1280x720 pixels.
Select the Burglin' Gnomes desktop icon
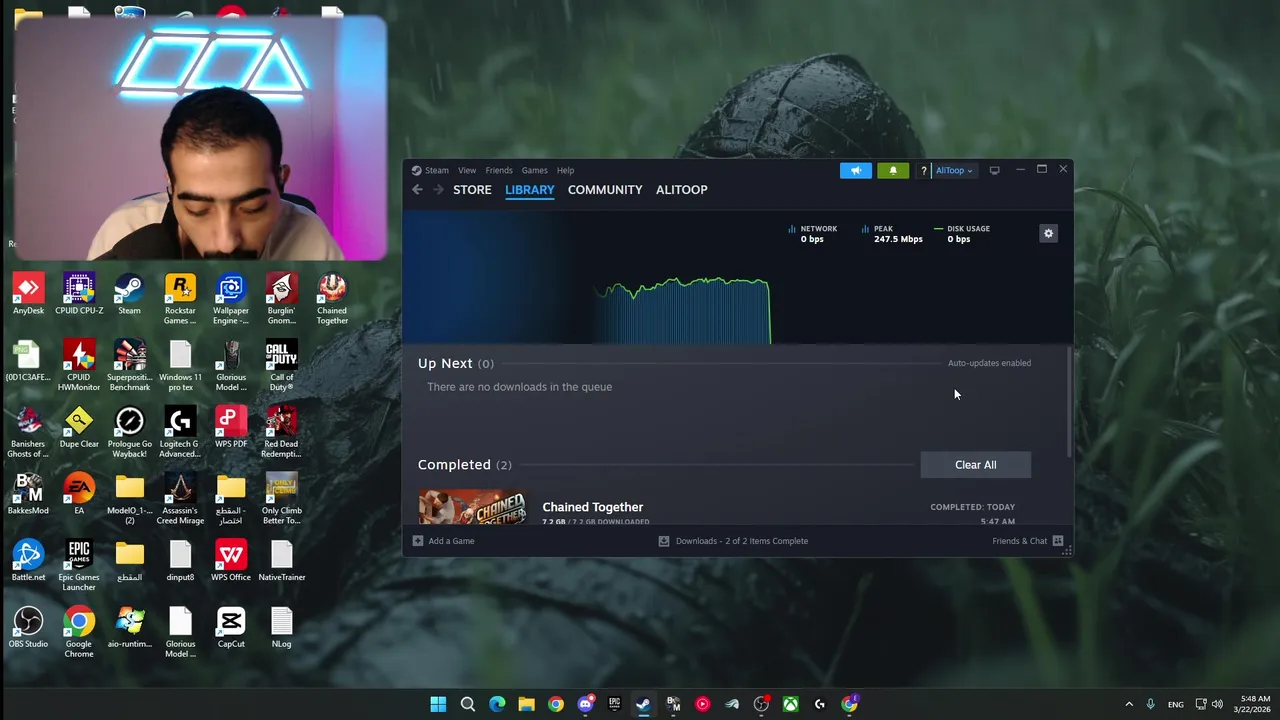click(x=281, y=299)
